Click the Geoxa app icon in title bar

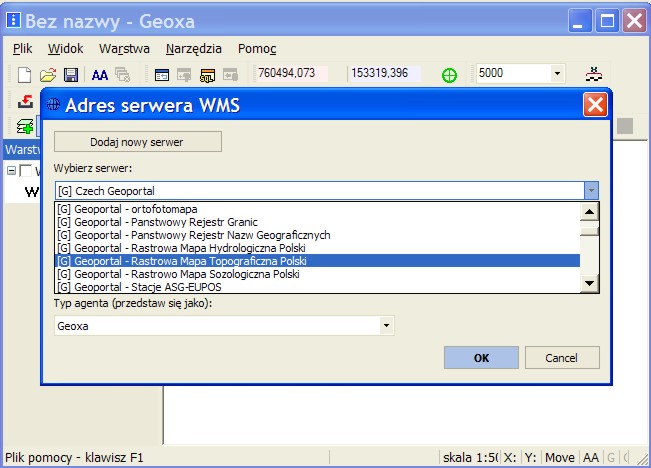coord(13,20)
